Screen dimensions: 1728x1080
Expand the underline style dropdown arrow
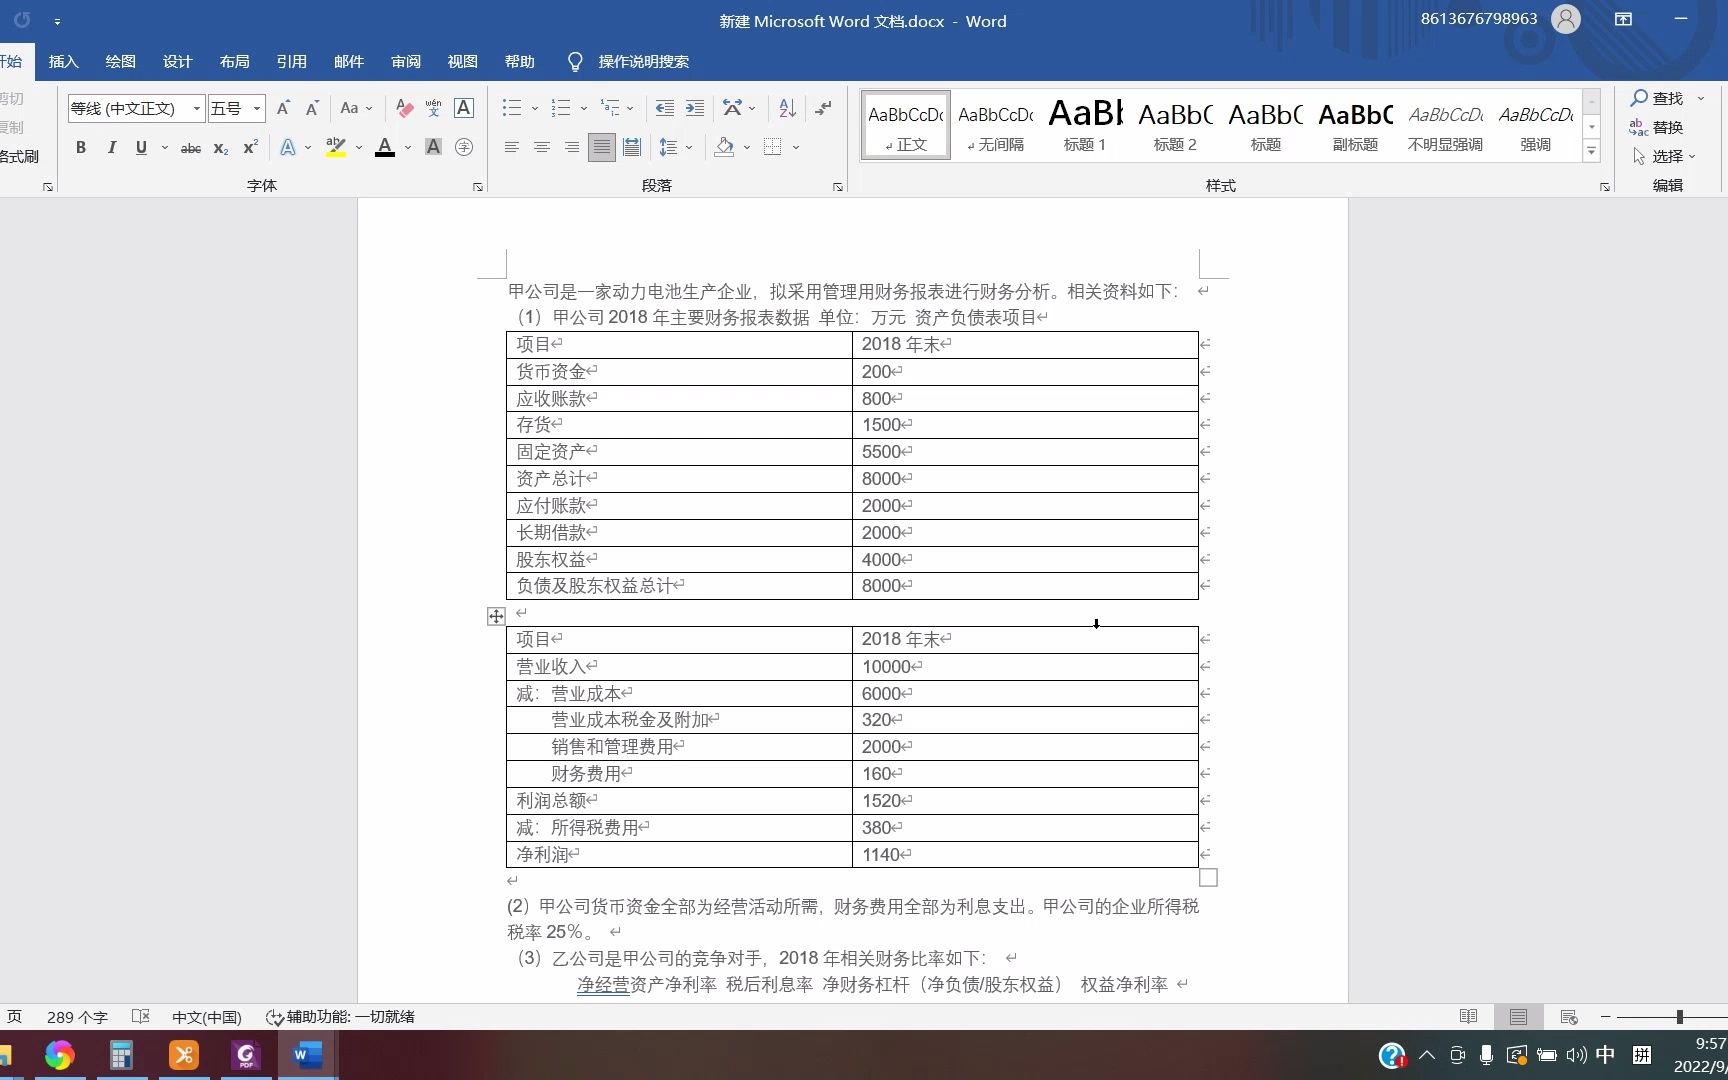(x=164, y=148)
